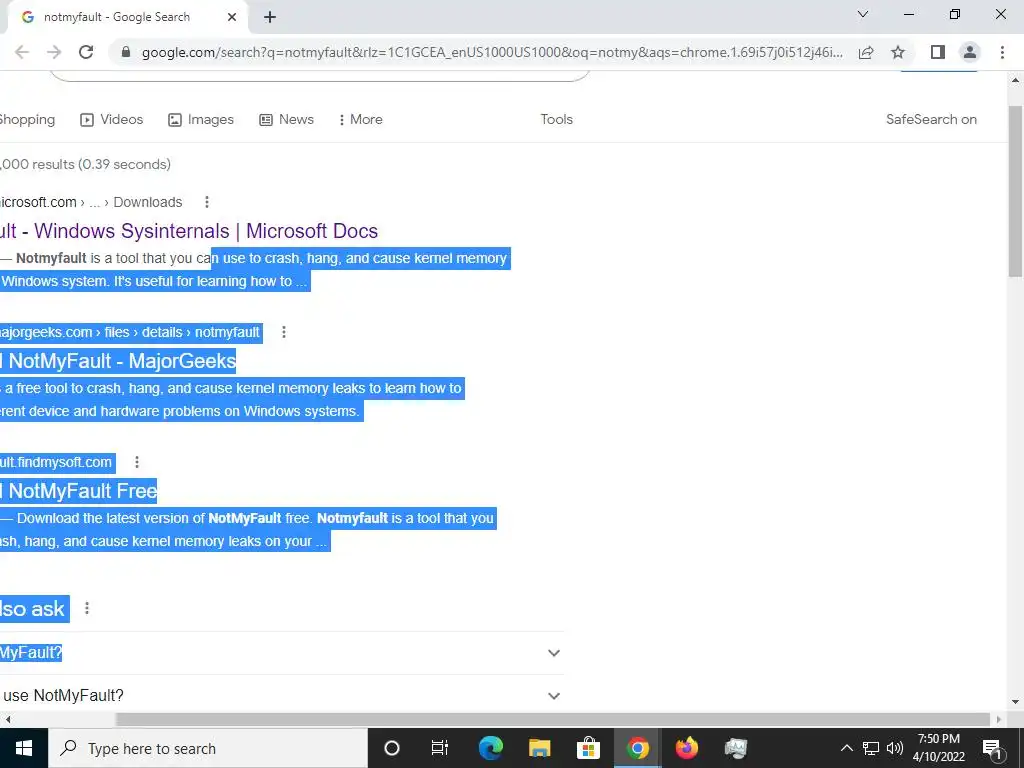1024x768 pixels.
Task: Open search Tools options
Action: [x=556, y=120]
